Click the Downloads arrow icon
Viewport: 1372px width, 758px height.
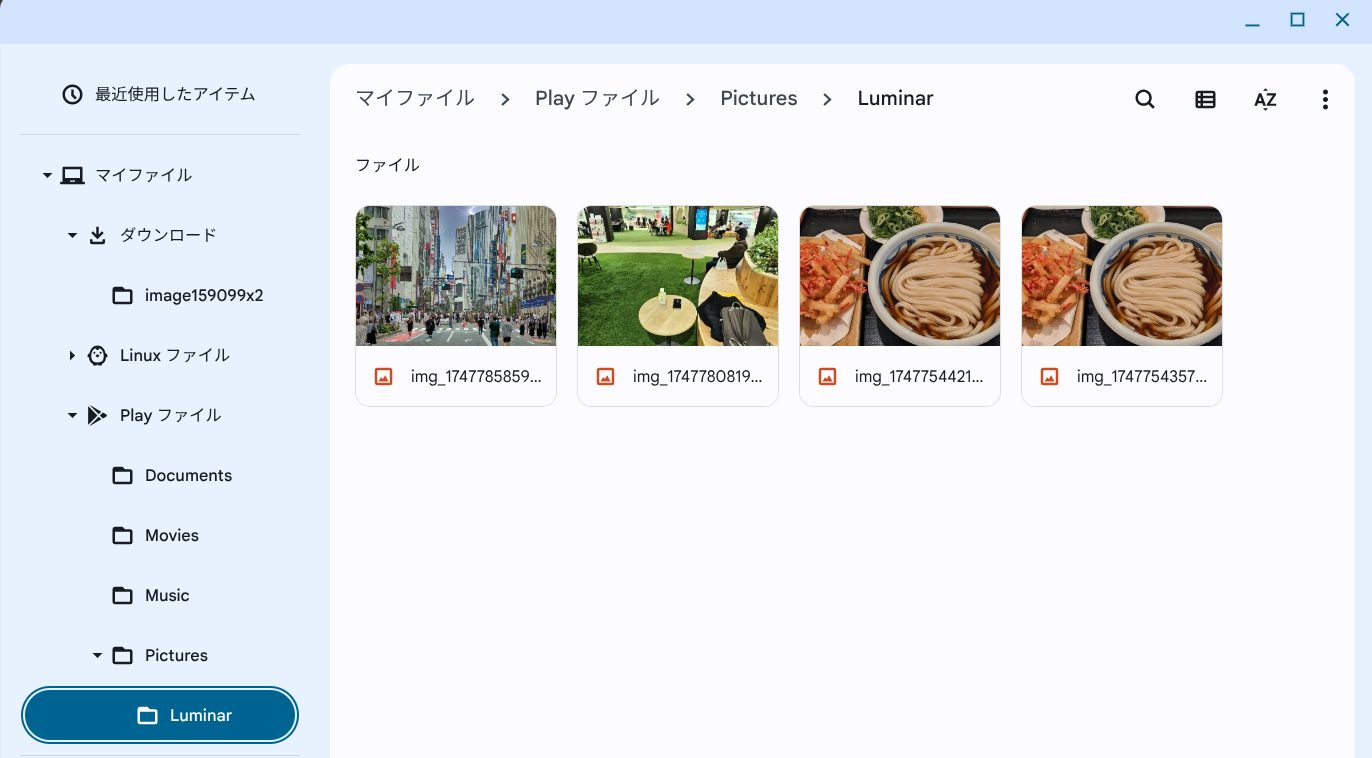point(97,235)
